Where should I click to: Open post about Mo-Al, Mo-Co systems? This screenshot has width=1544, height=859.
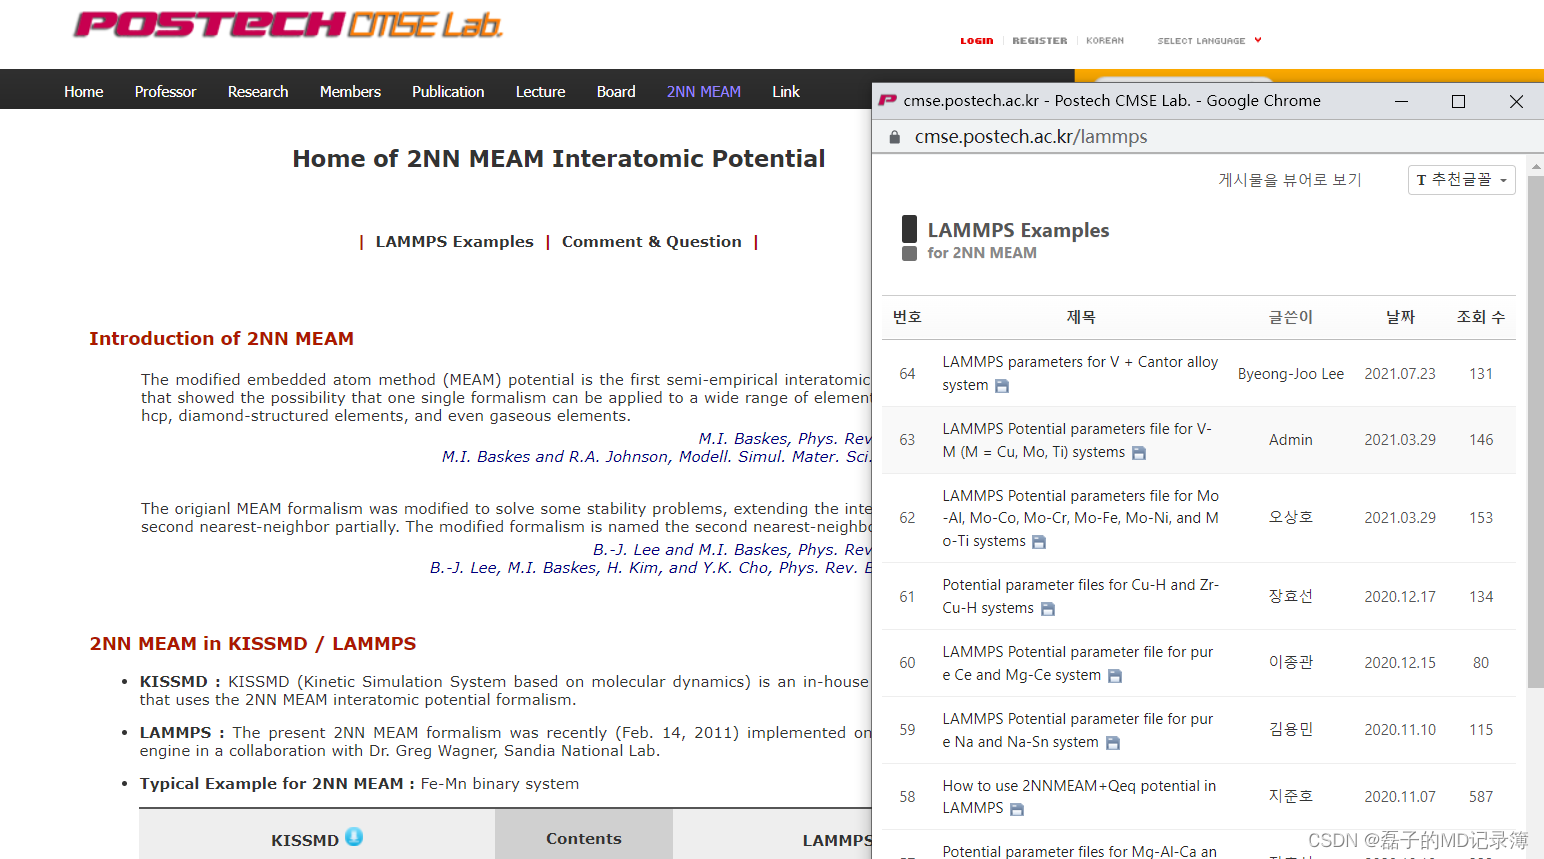(x=1080, y=518)
